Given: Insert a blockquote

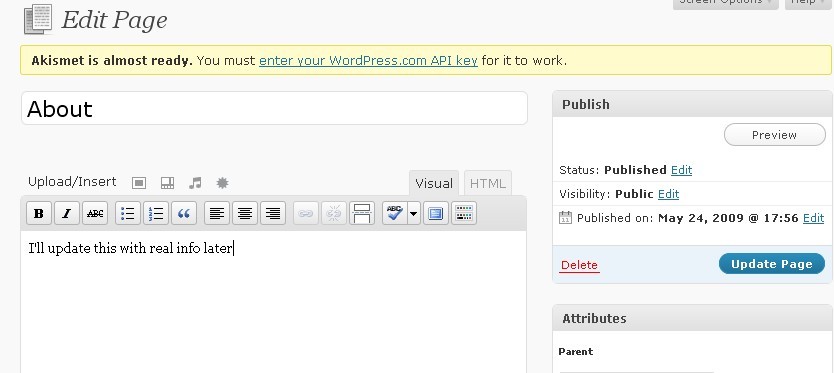Looking at the screenshot, I should click(184, 213).
